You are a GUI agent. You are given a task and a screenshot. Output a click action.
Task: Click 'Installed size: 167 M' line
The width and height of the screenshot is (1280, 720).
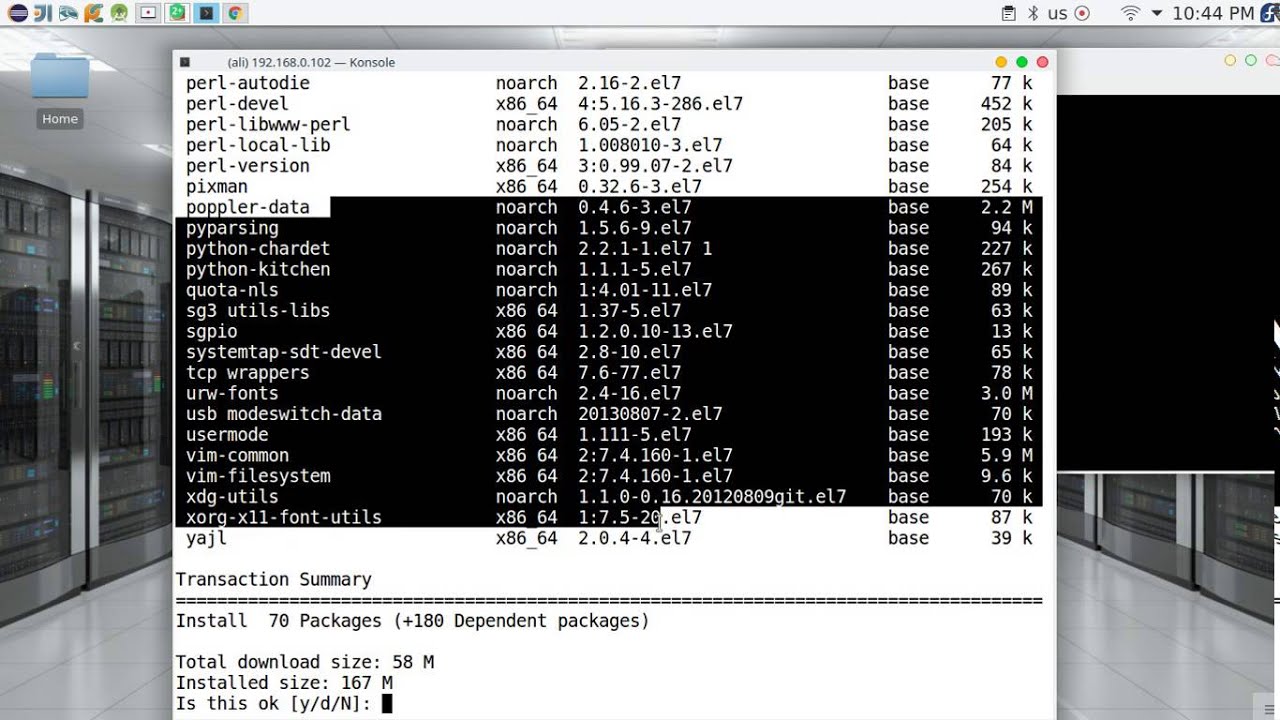284,683
